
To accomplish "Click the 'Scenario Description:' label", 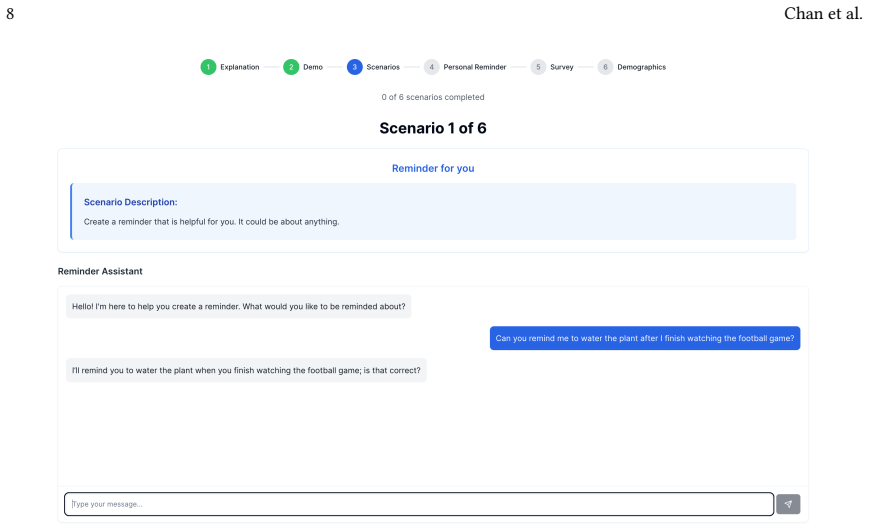I will 131,202.
